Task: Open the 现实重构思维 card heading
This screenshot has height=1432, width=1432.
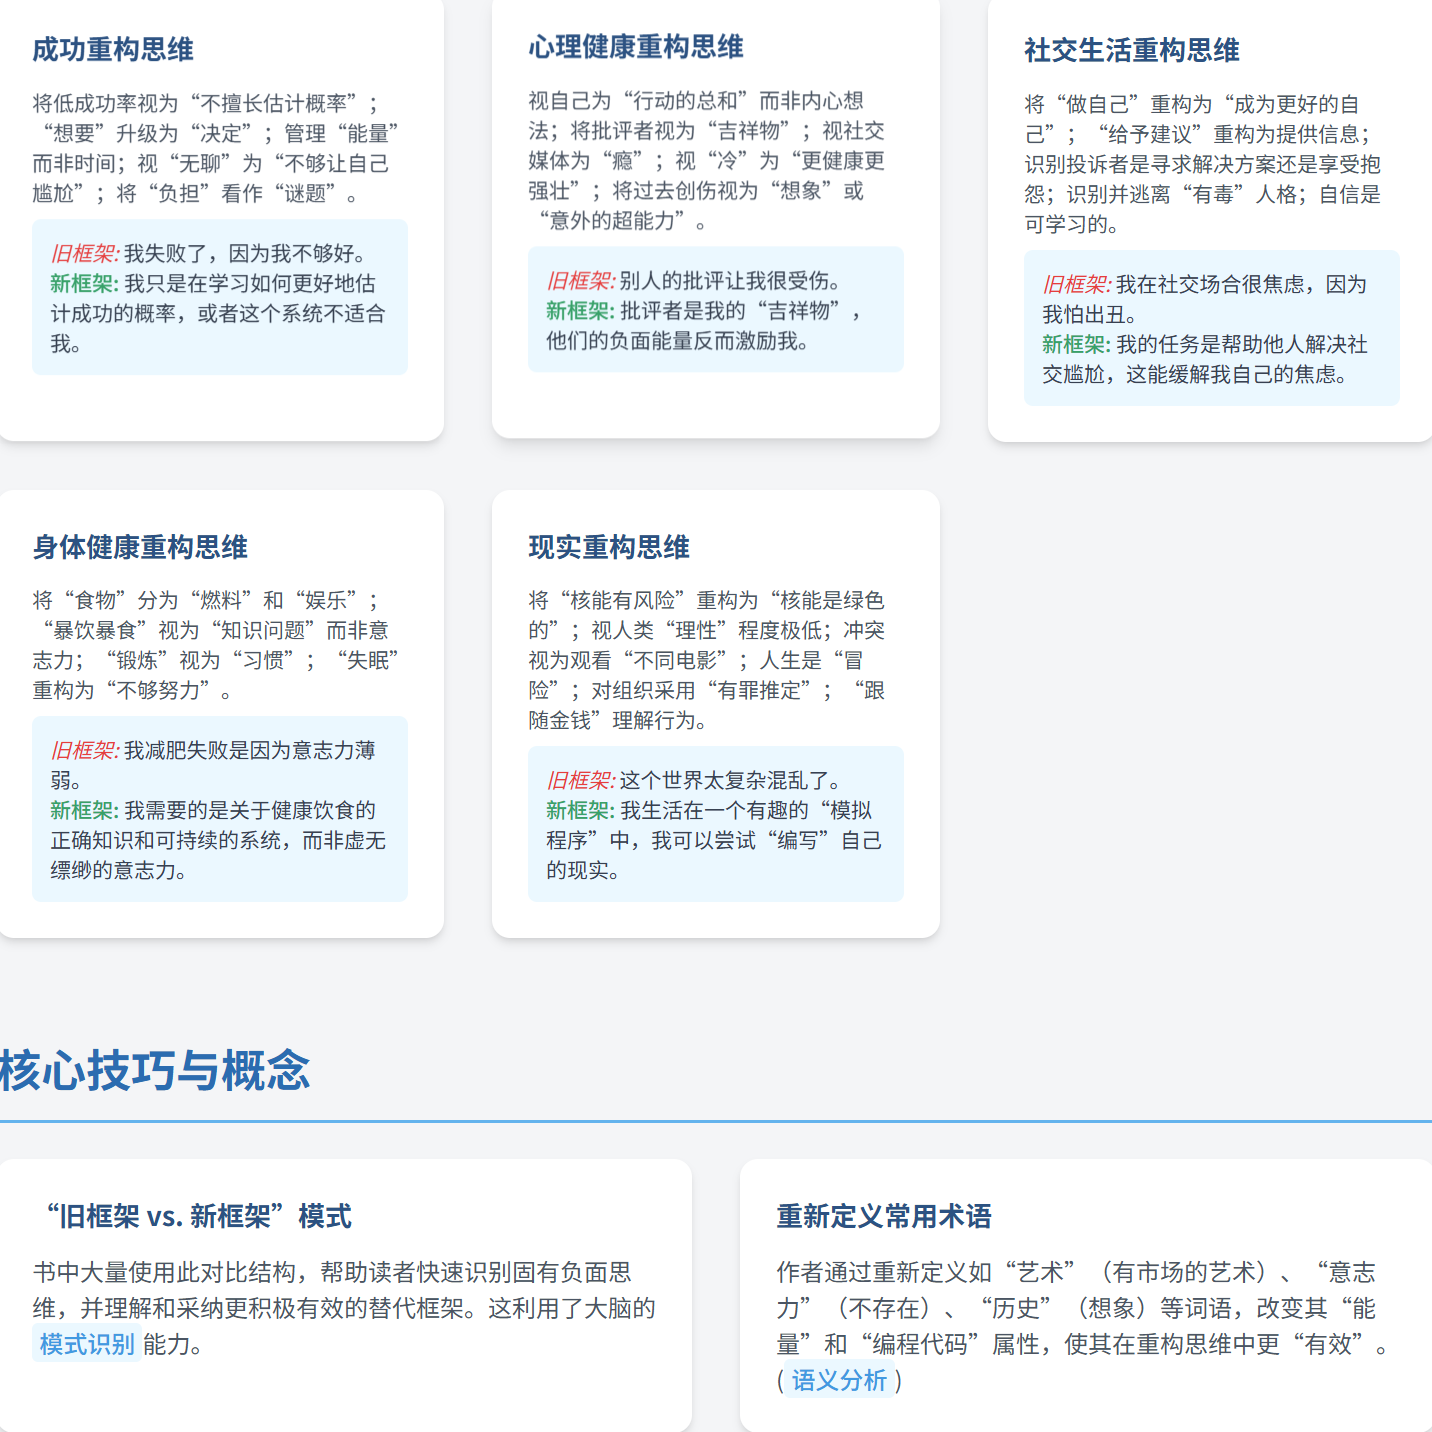Action: click(609, 547)
